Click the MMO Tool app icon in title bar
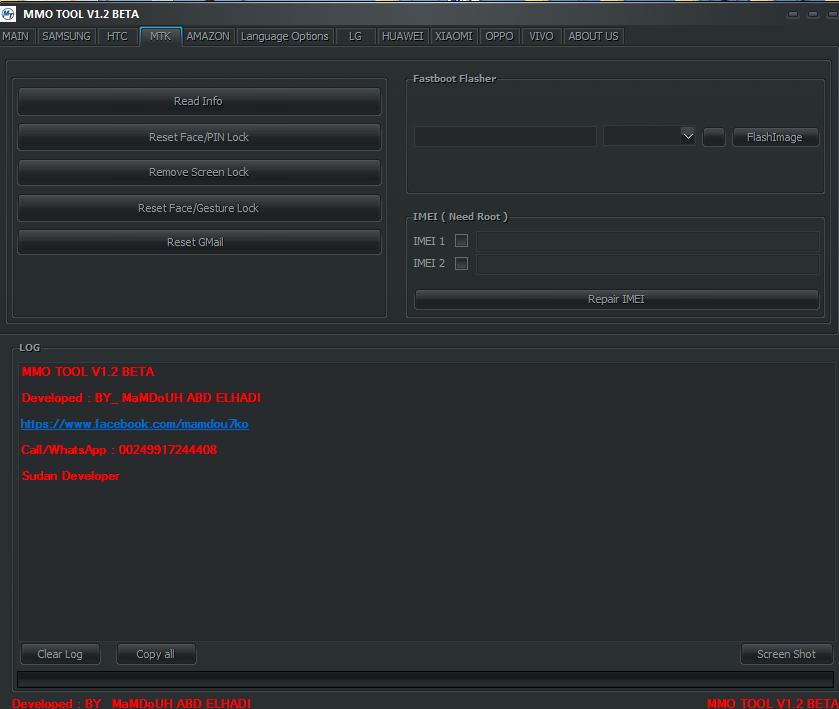The image size is (839, 709). pyautogui.click(x=9, y=13)
